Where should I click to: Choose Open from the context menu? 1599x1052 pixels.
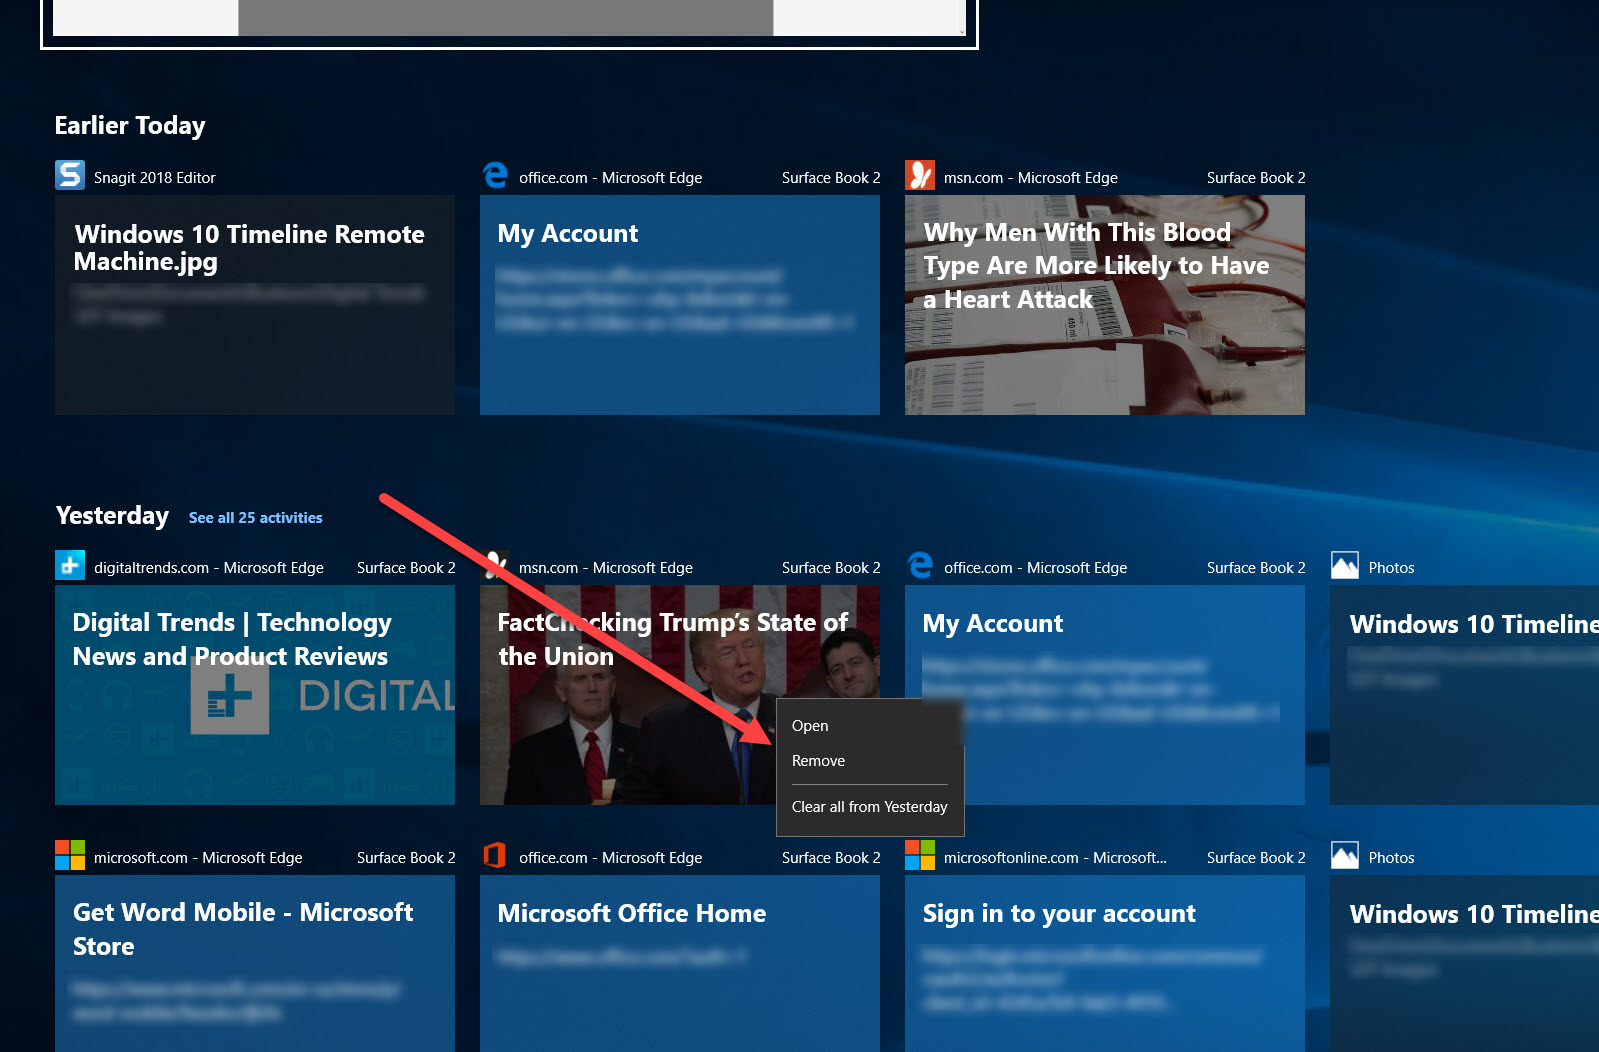point(870,726)
